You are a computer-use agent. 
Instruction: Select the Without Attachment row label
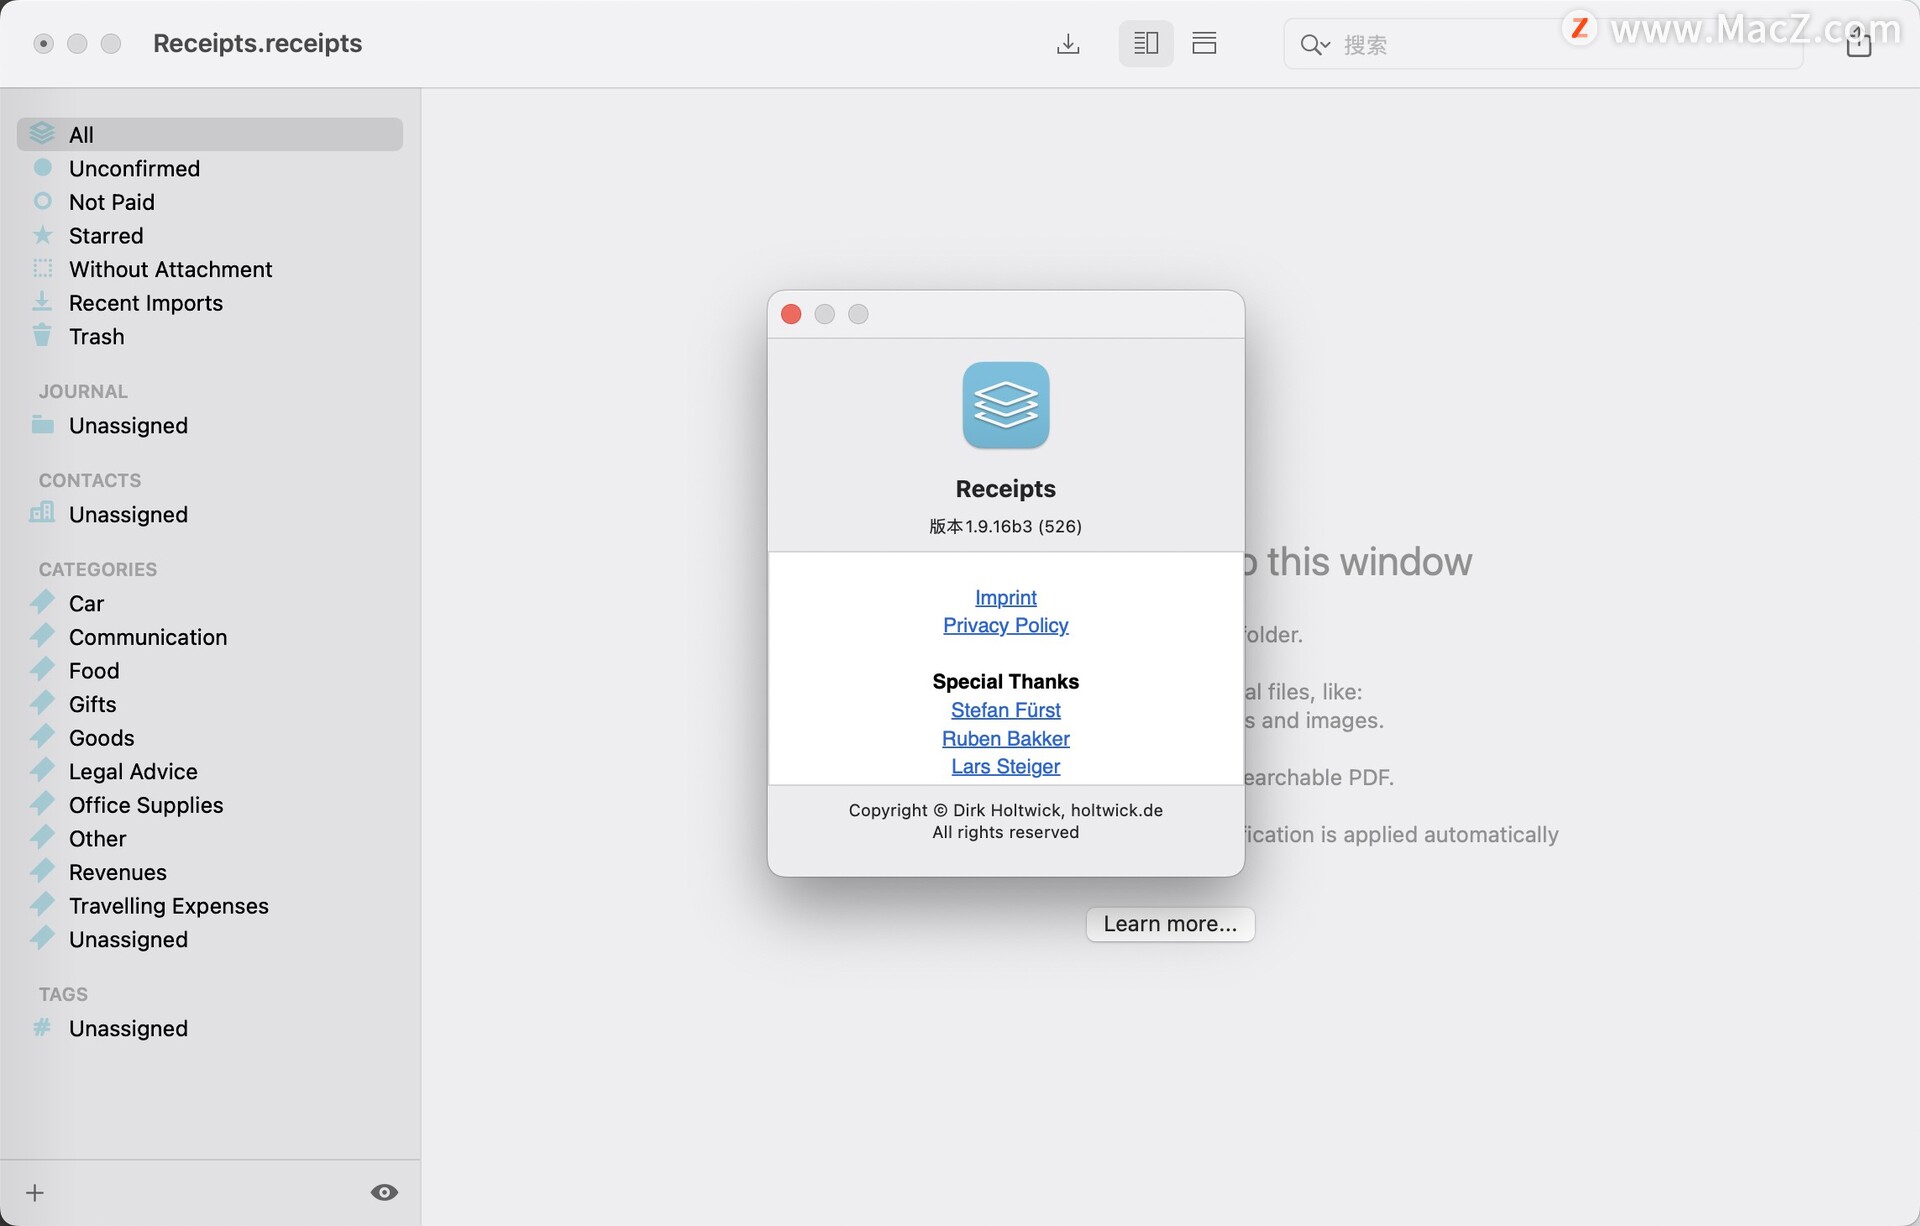coord(170,269)
